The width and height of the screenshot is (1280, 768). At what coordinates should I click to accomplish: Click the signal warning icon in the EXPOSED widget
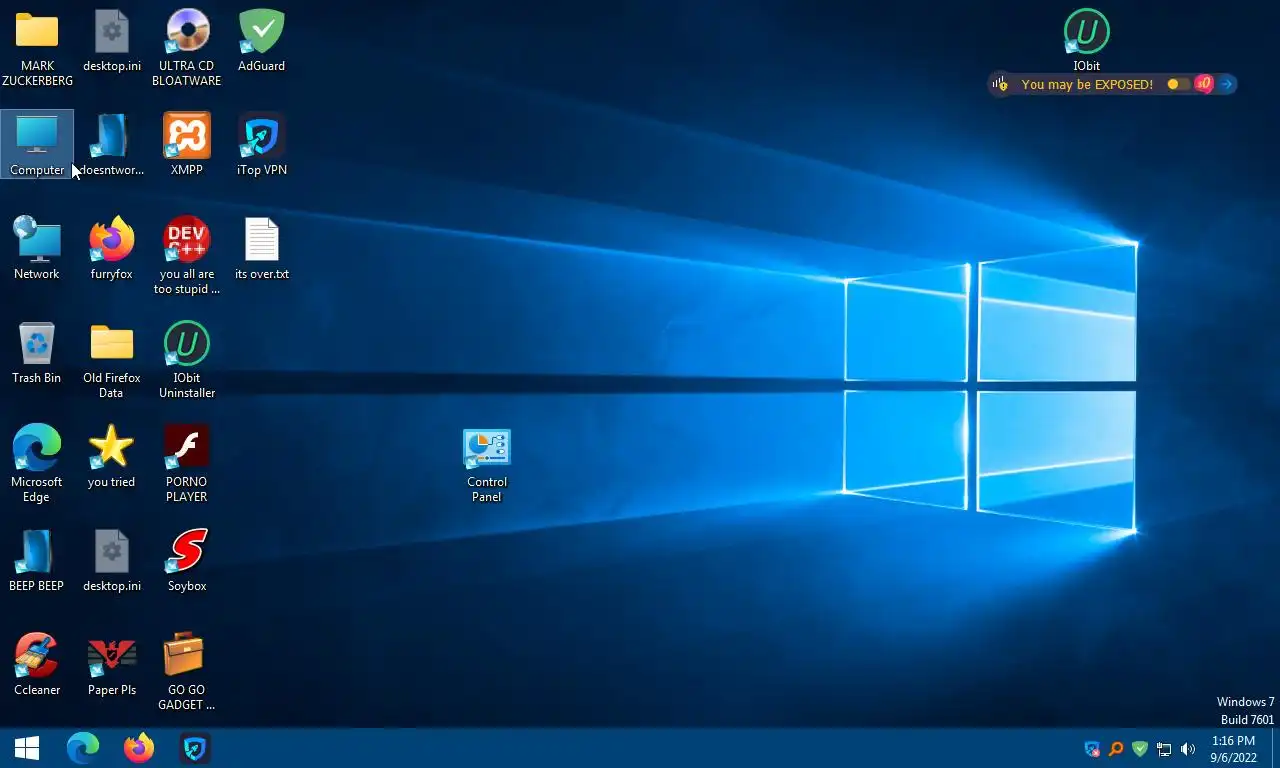tap(1000, 84)
